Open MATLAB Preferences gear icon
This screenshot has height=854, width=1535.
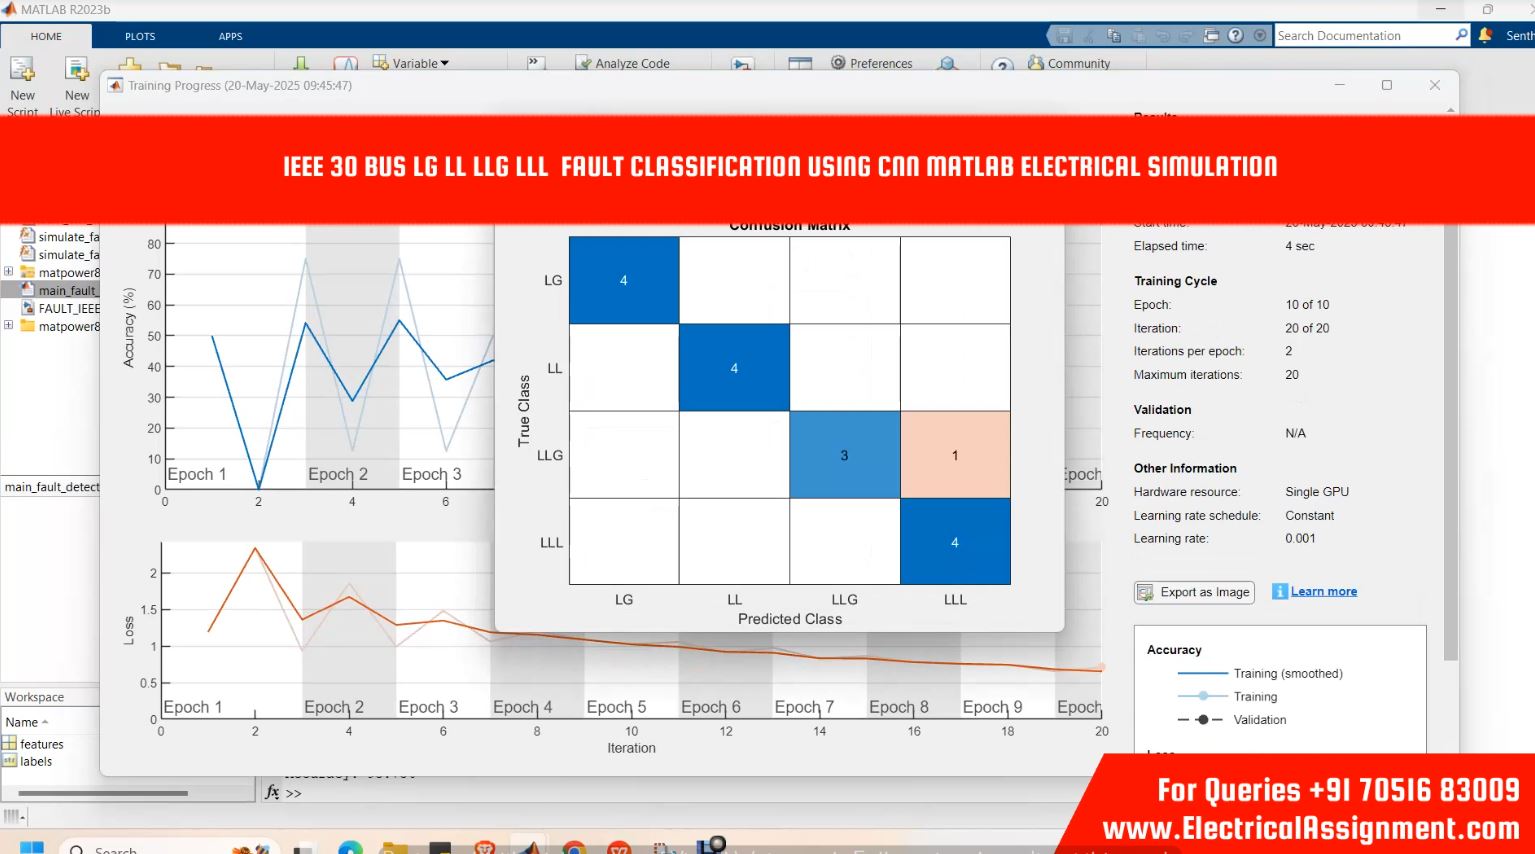click(x=838, y=63)
